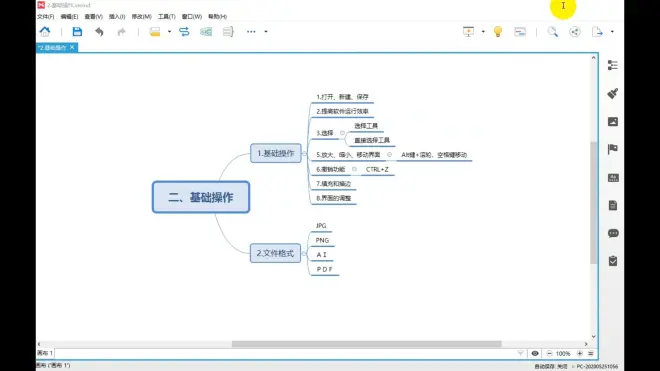Viewport: 660px width, 371px height.
Task: Undo the last action
Action: [99, 32]
